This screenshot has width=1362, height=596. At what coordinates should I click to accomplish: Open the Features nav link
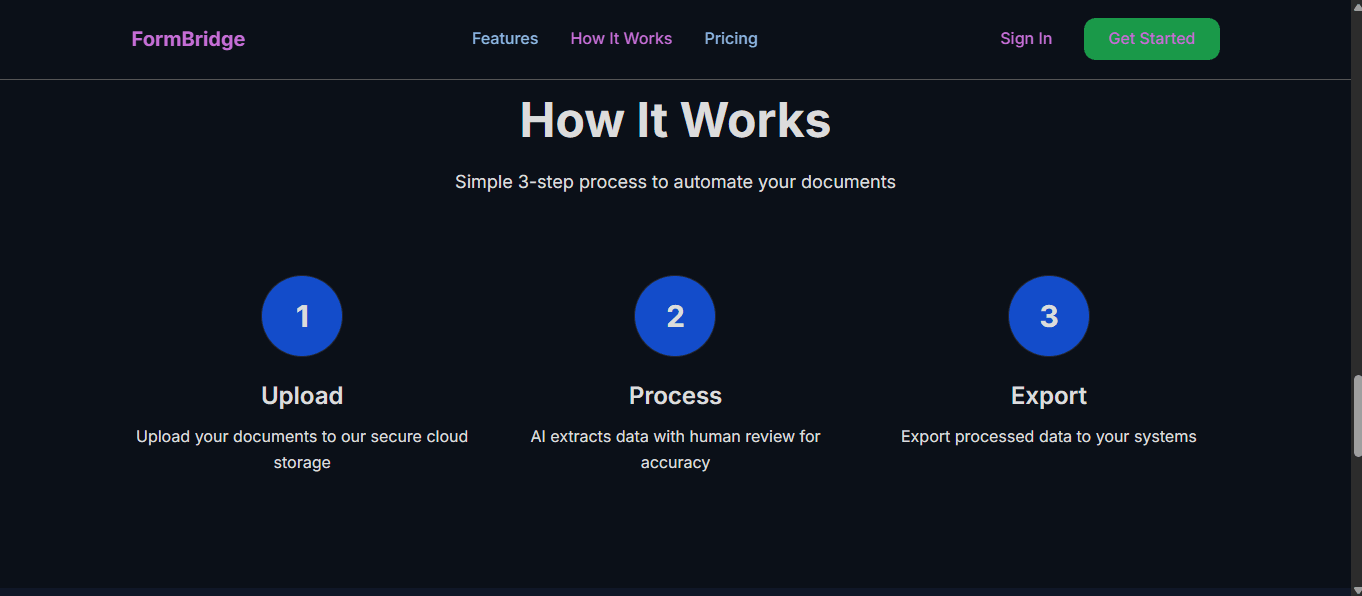pos(505,39)
